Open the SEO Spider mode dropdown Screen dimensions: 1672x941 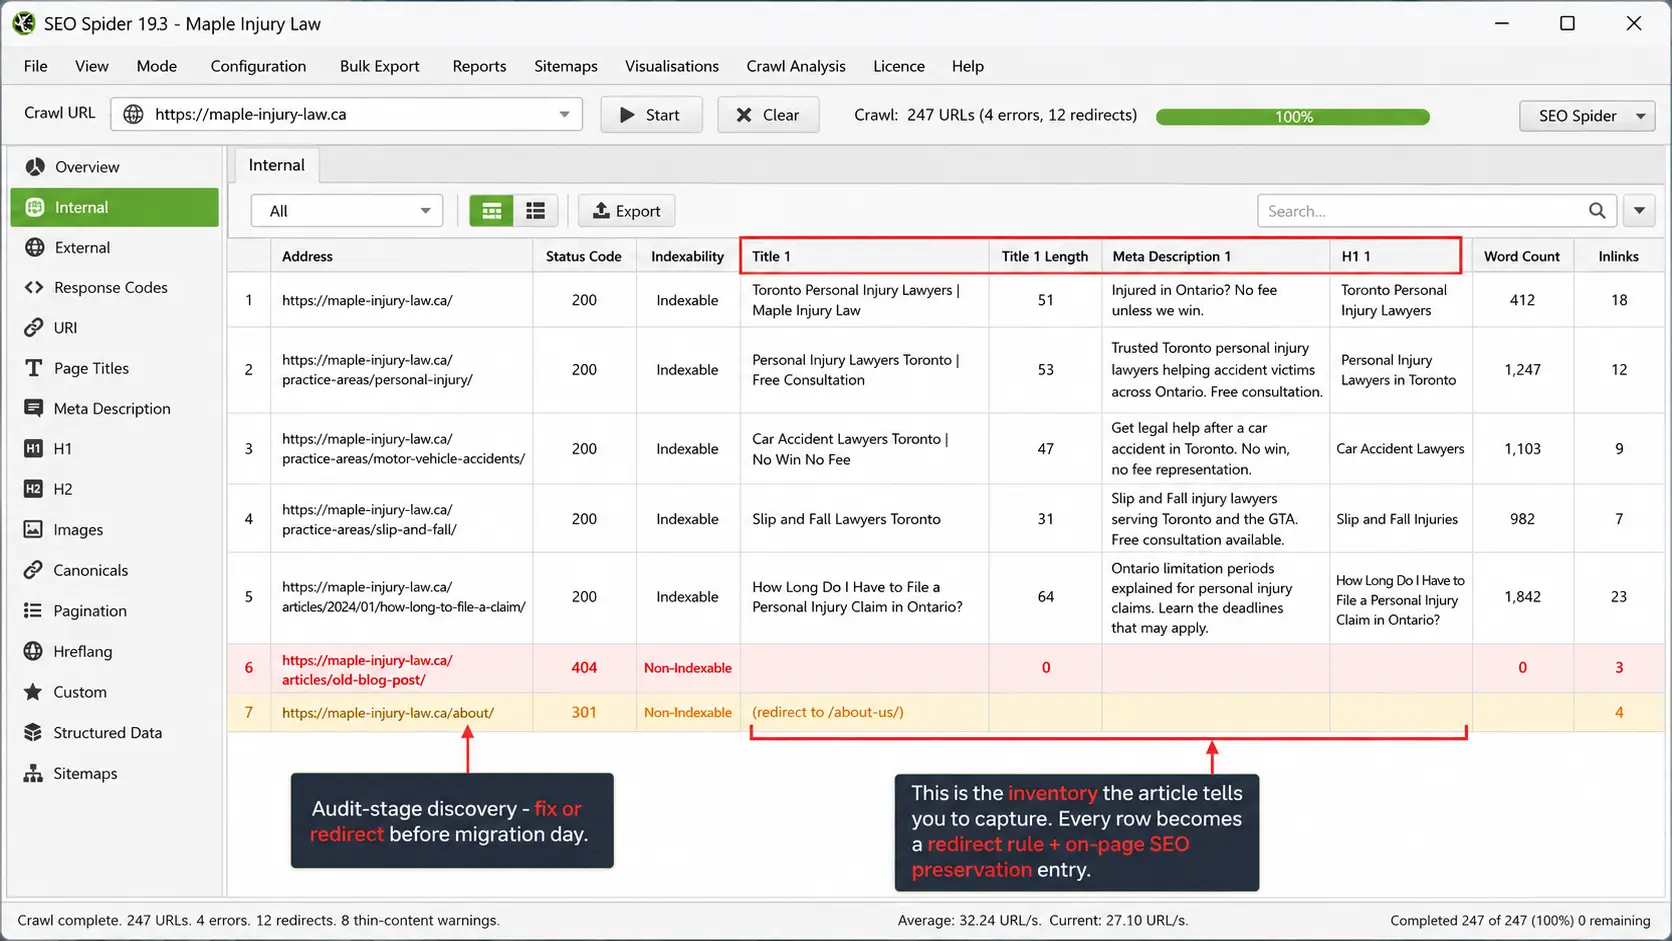point(1587,115)
